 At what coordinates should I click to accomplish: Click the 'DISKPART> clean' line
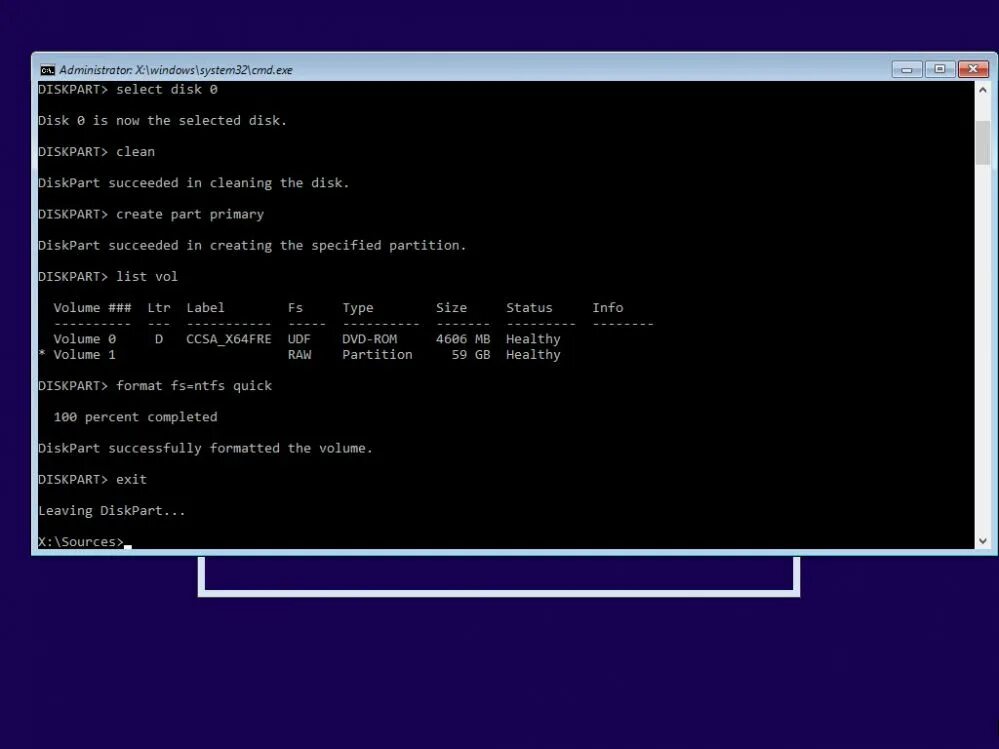pos(96,152)
